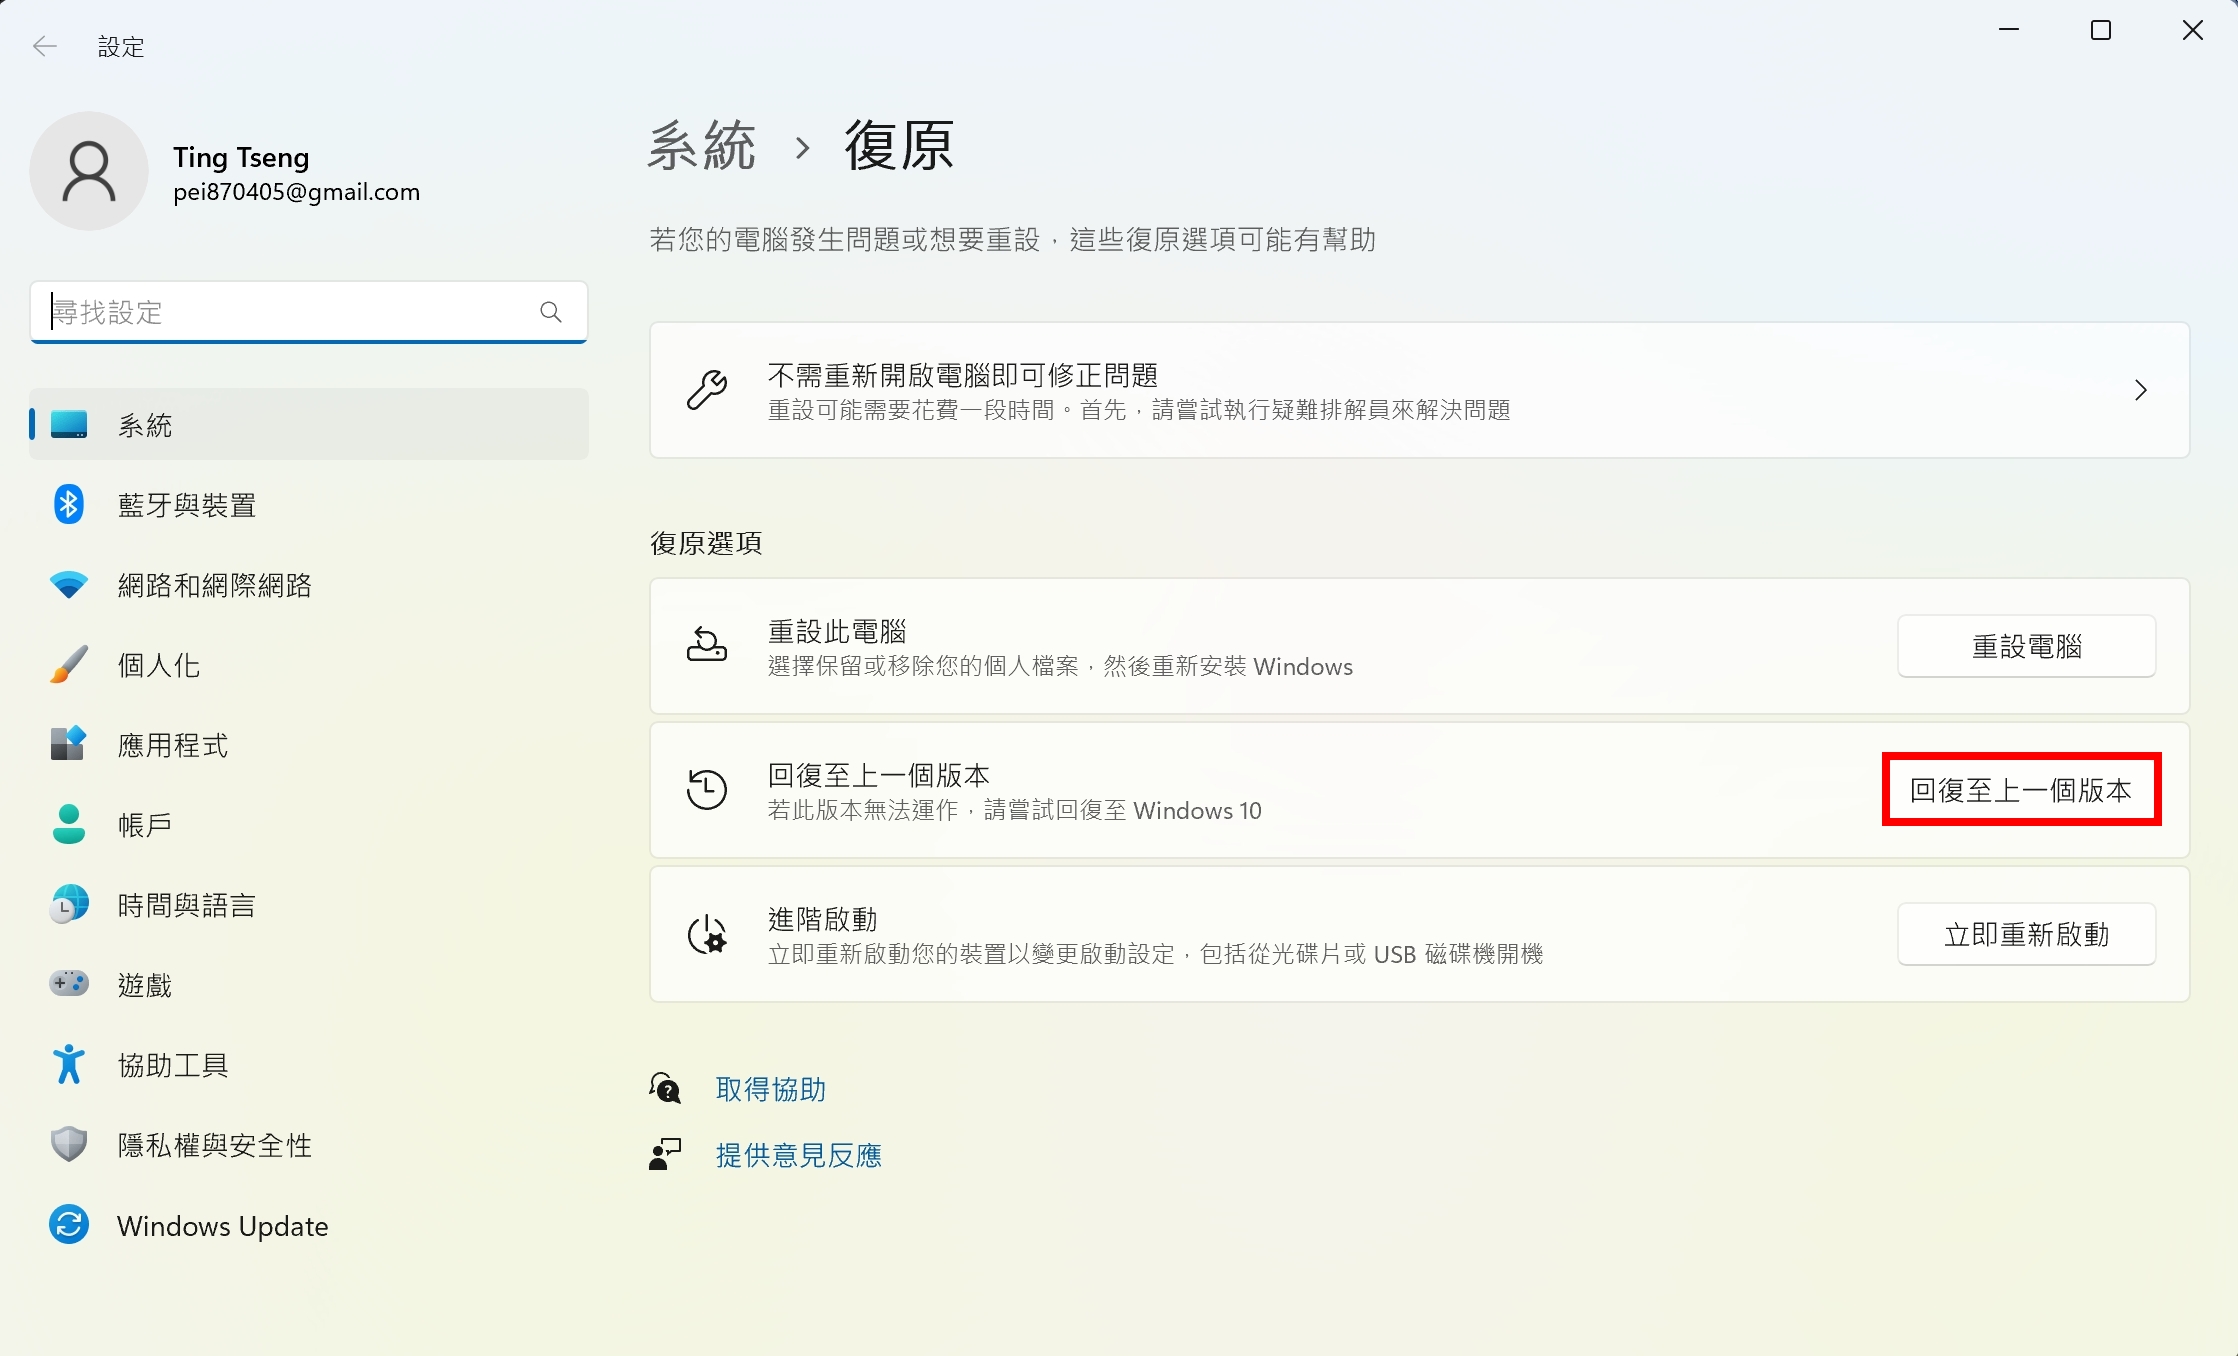Click the history clock 回復 icon
This screenshot has height=1356, width=2238.
pyautogui.click(x=707, y=790)
